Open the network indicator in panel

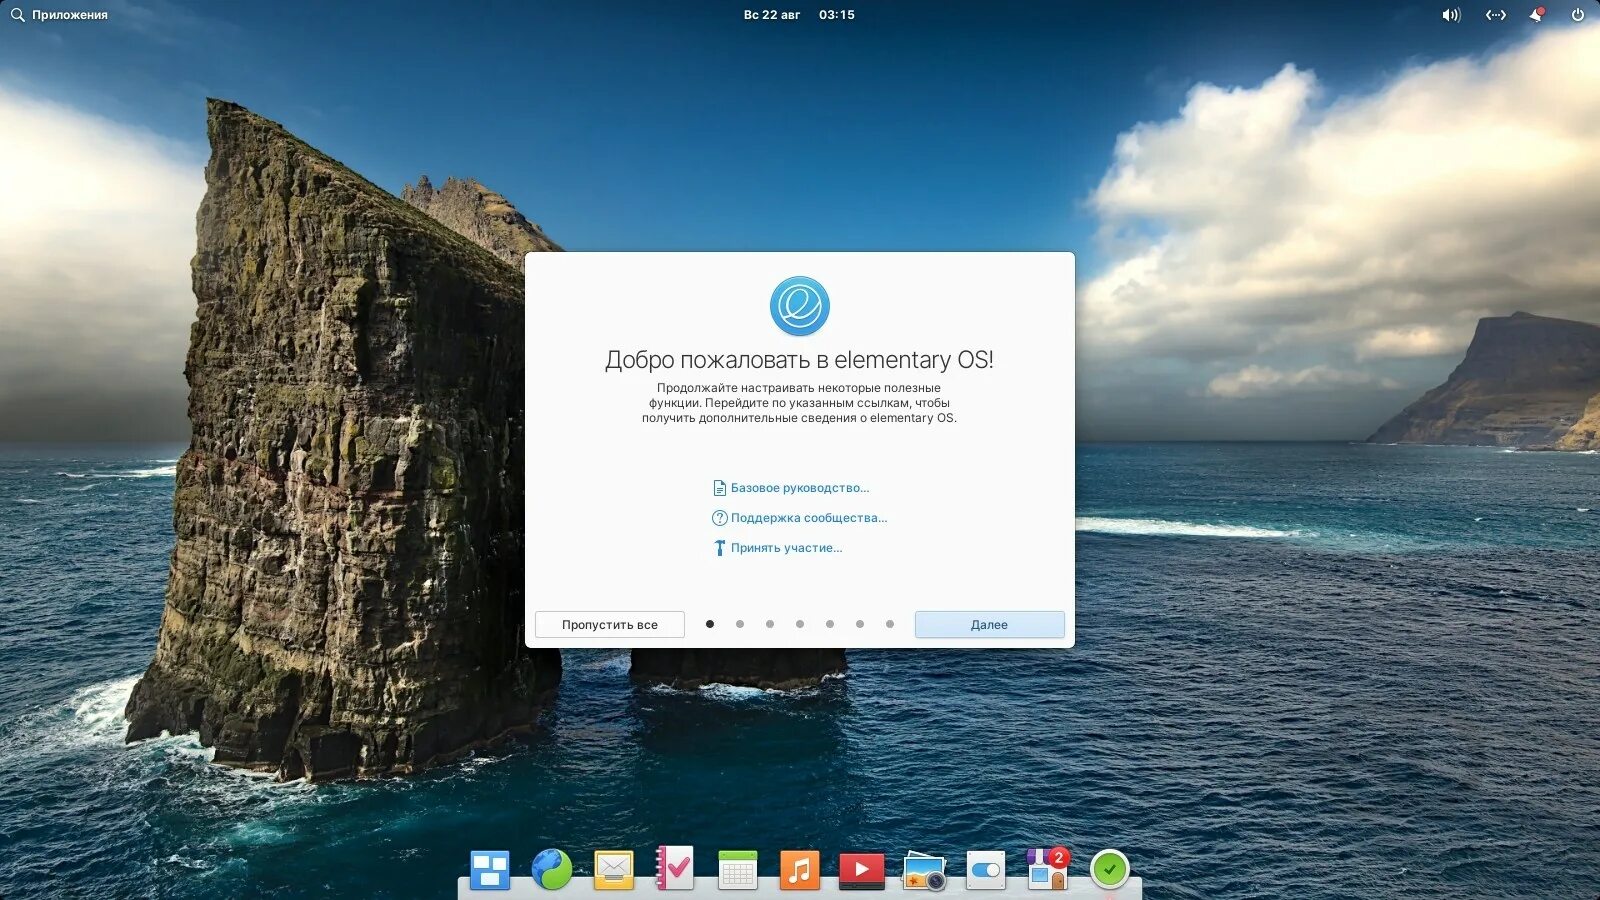coord(1495,15)
